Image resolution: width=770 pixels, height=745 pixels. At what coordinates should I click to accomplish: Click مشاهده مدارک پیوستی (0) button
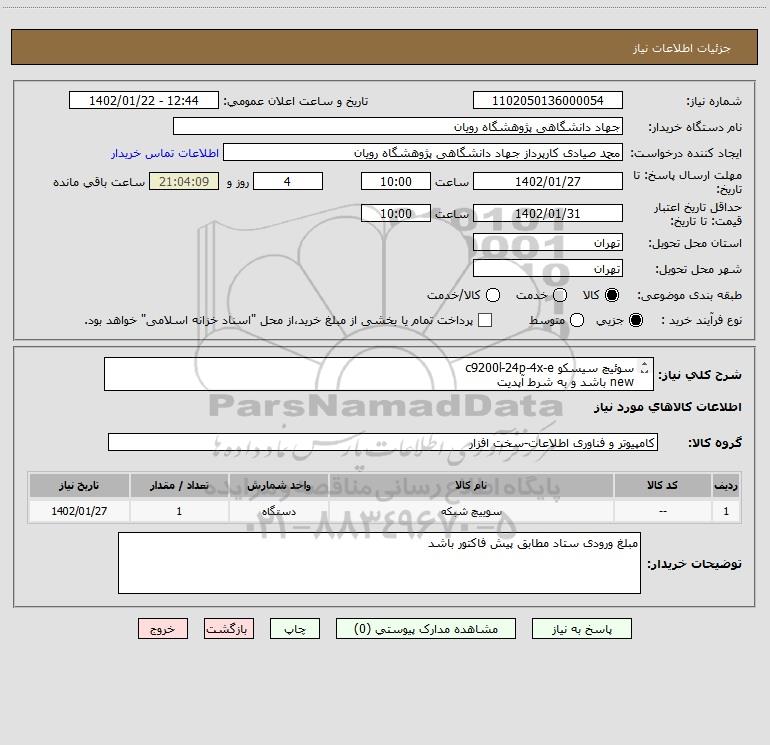click(x=426, y=629)
